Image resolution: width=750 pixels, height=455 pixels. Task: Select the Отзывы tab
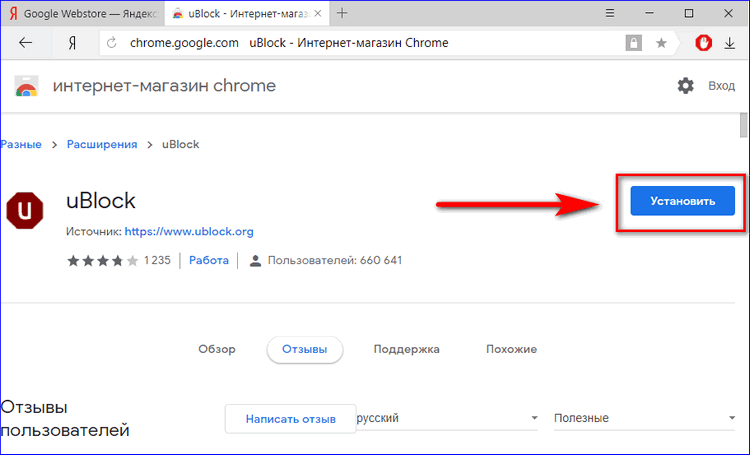pyautogui.click(x=305, y=349)
